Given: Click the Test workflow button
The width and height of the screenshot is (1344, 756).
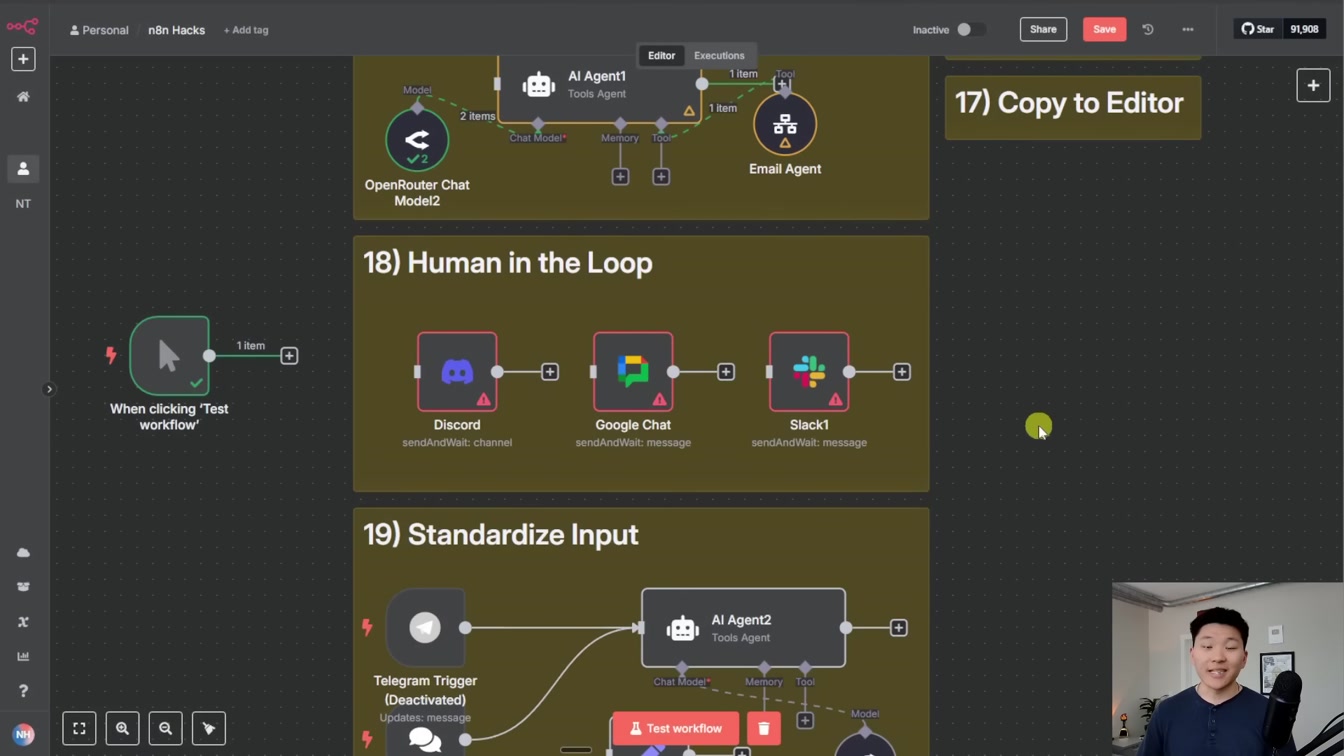Looking at the screenshot, I should pos(675,729).
